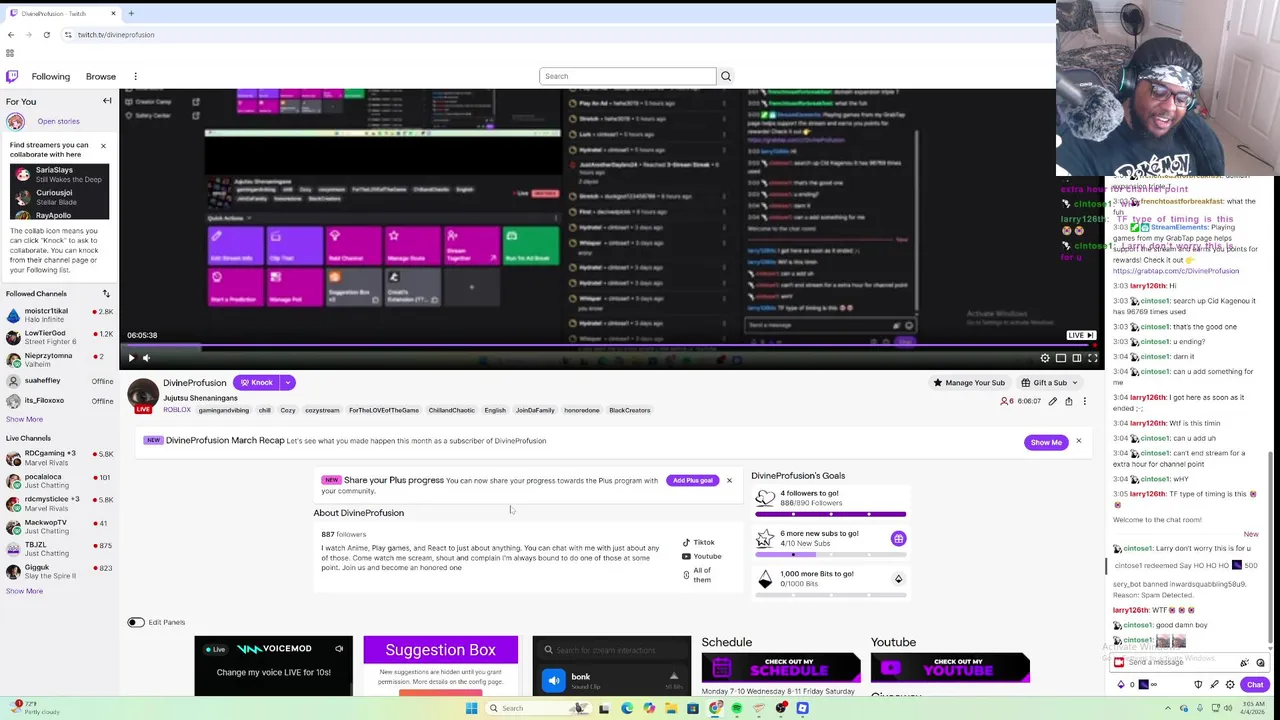Edit the stream info with pencil icon
The width and height of the screenshot is (1280, 720).
coord(1052,401)
